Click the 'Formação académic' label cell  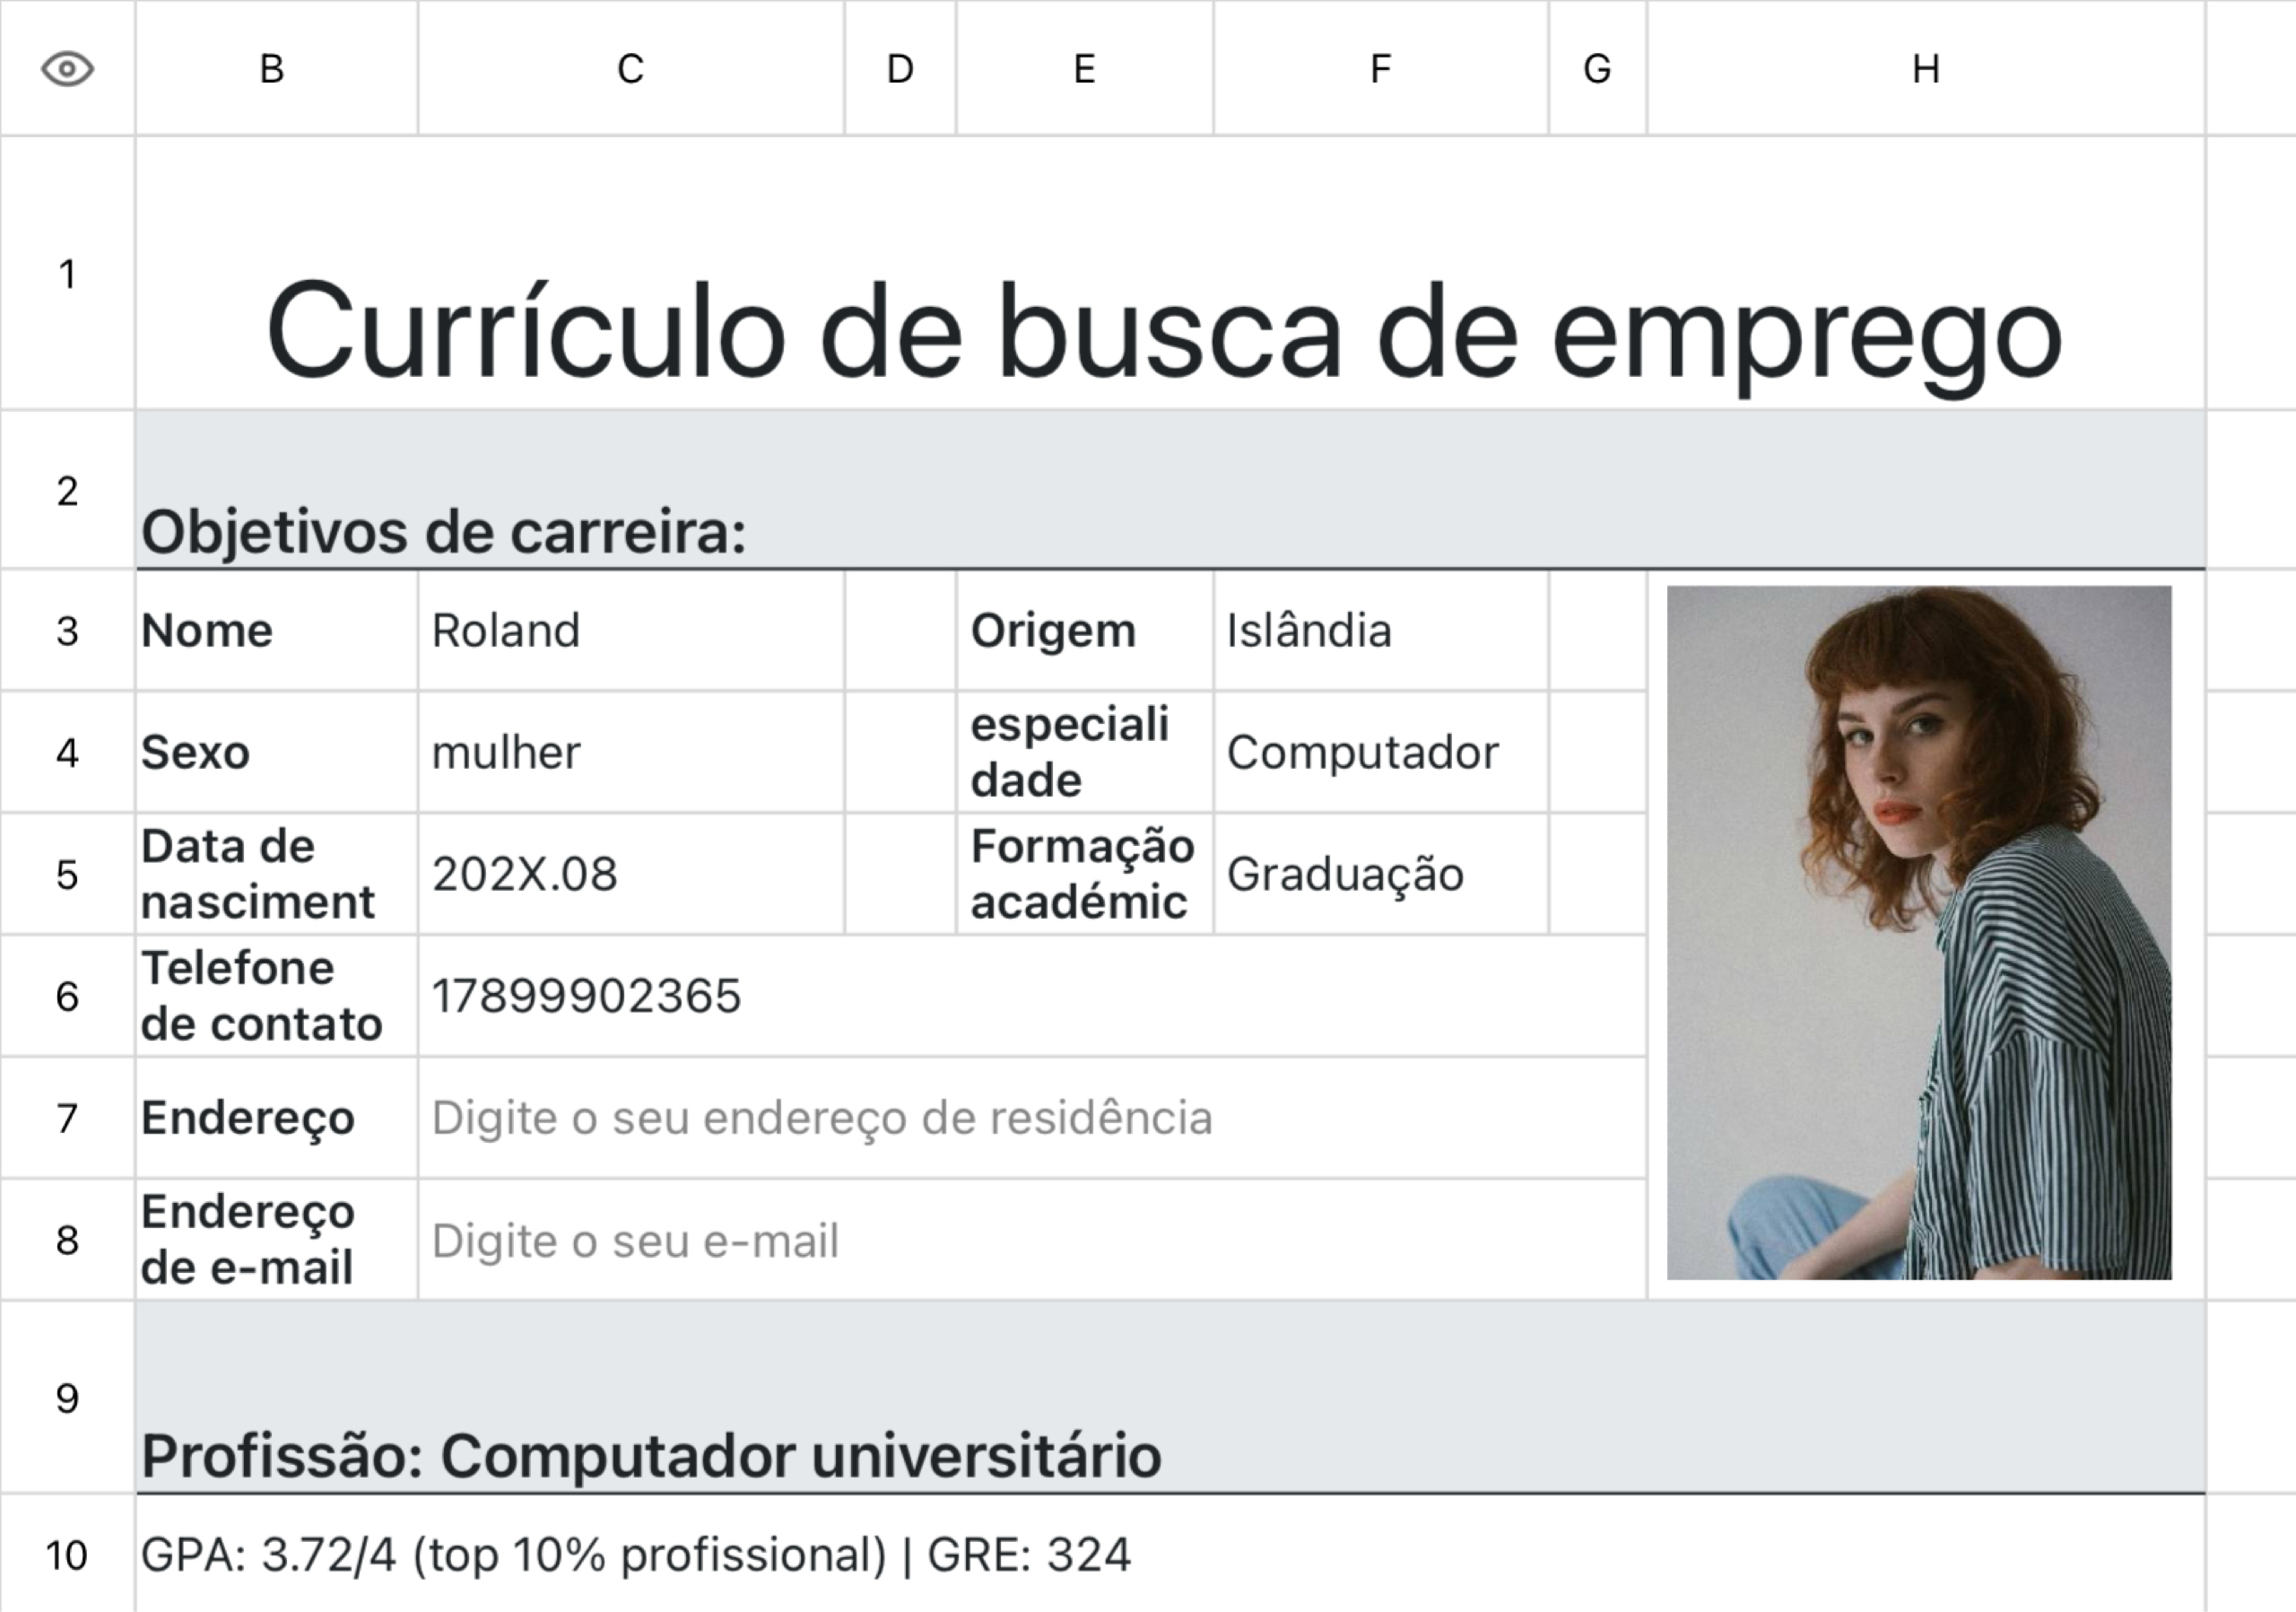point(1085,874)
